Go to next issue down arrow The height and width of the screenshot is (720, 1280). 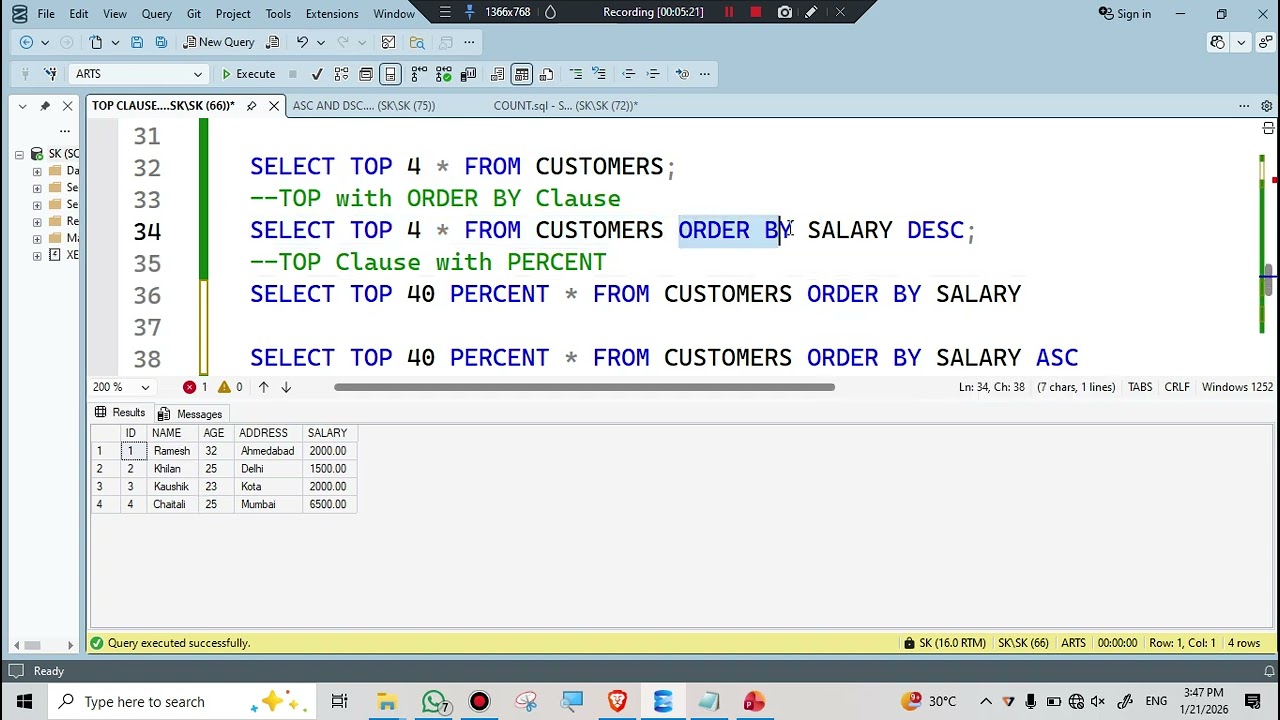[x=286, y=387]
